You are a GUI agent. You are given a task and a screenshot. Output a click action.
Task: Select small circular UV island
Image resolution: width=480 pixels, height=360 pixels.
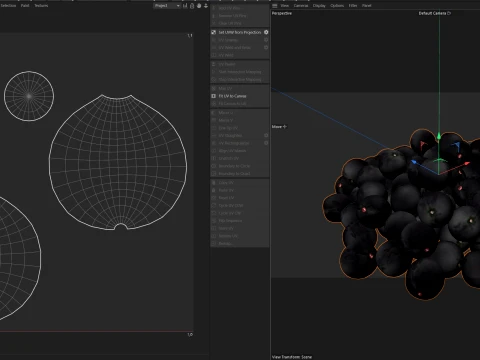pos(29,96)
